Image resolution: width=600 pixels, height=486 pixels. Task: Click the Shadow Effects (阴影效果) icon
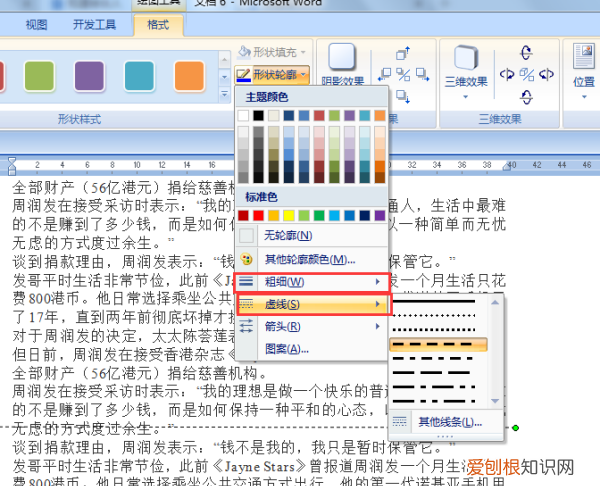(342, 57)
